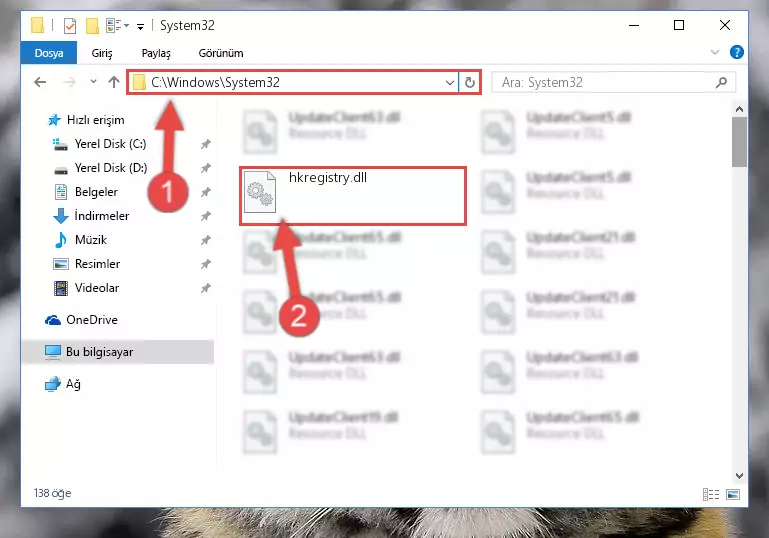
Task: Click the address bar path C:\Windows\System32
Action: 215,82
